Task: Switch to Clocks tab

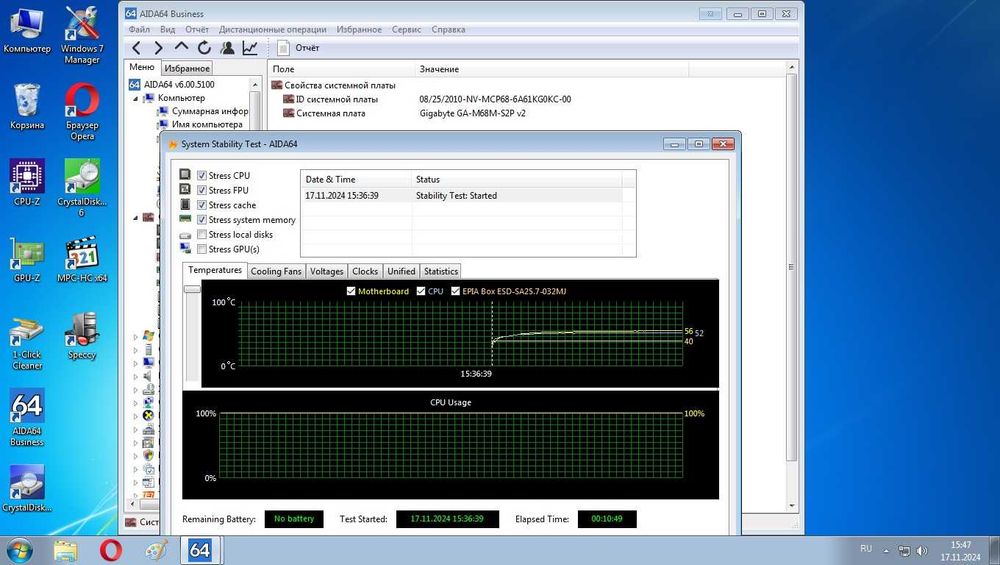Action: (x=365, y=271)
